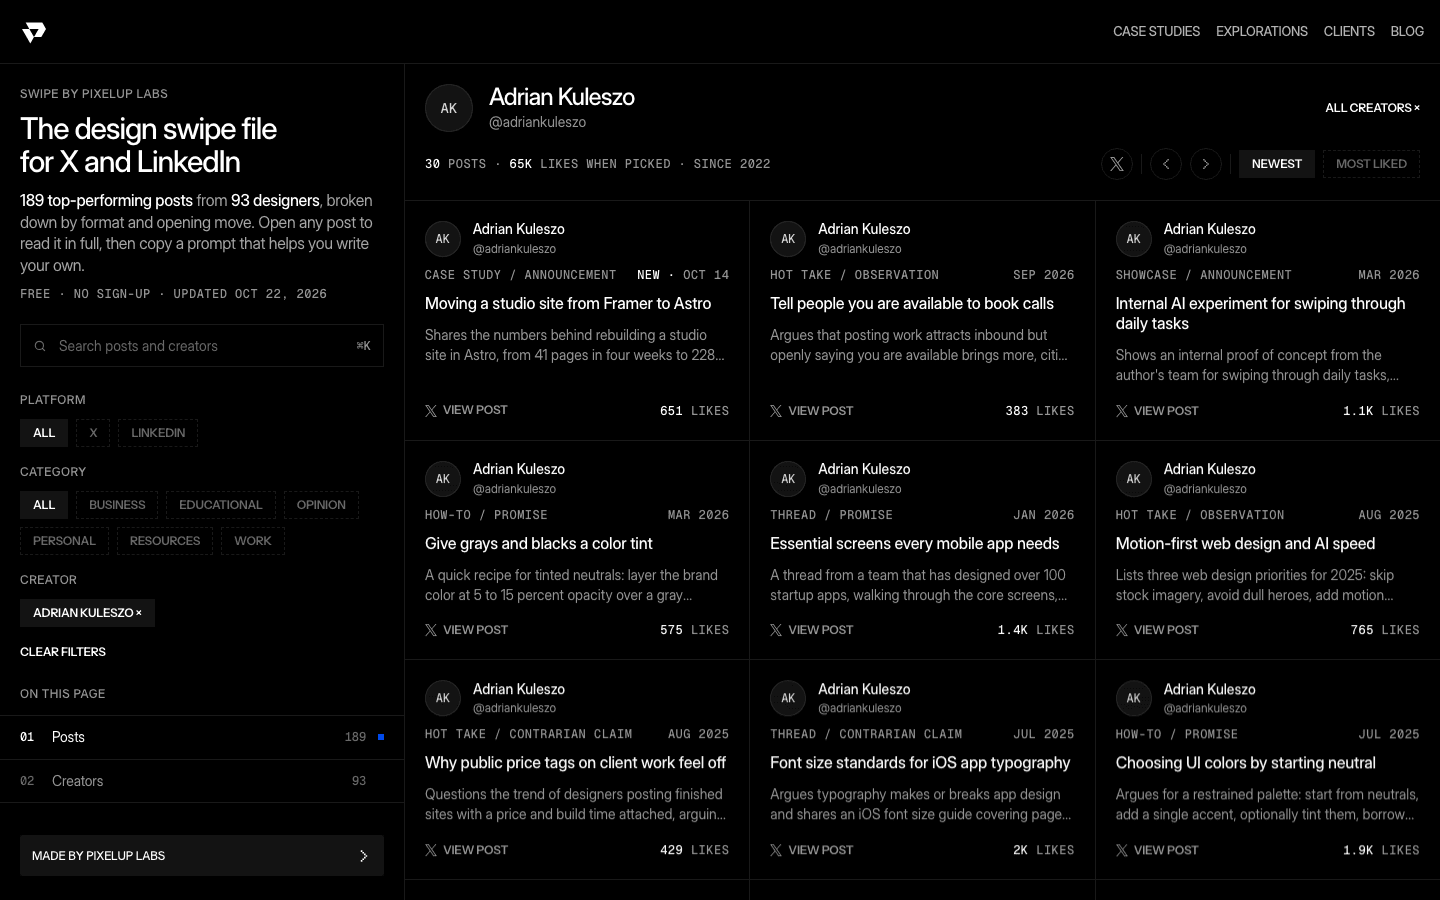This screenshot has width=1440, height=900.
Task: Select the Business category filter
Action: coord(117,505)
